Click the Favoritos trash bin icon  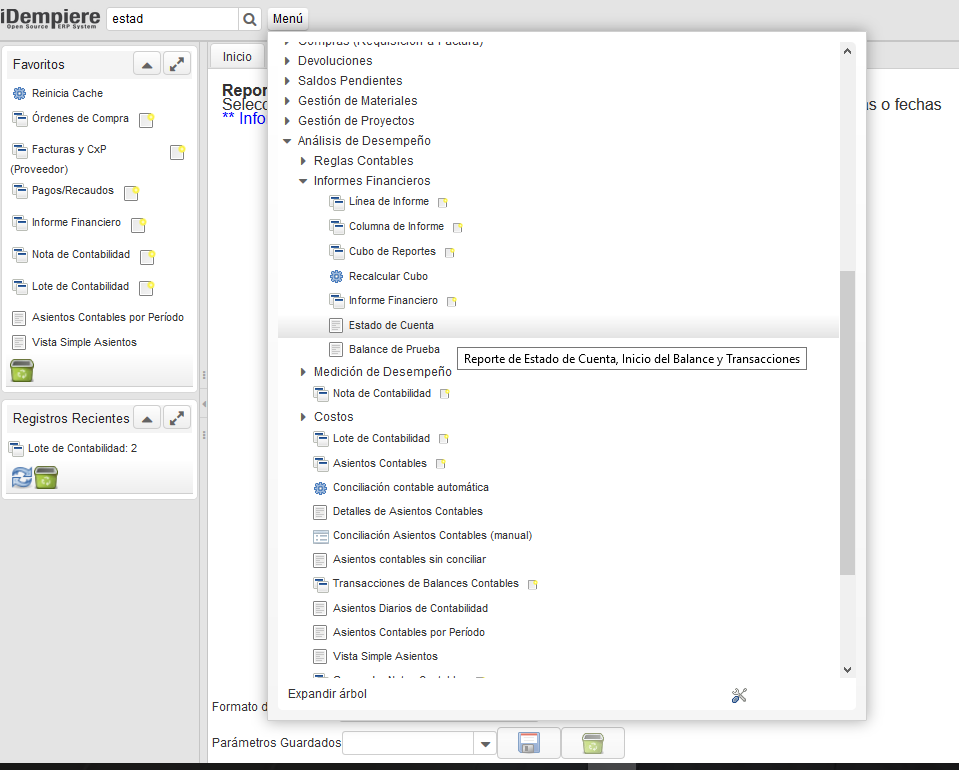click(x=22, y=372)
